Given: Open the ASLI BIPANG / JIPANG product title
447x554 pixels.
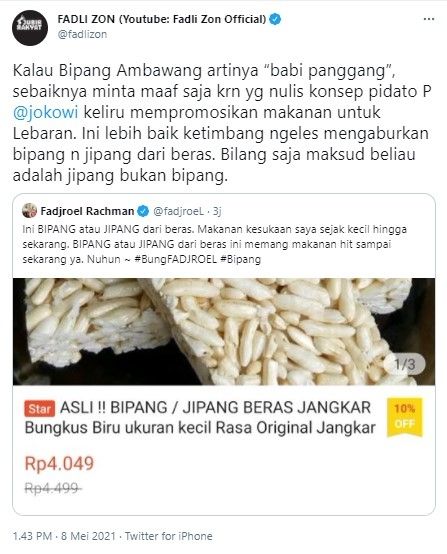Looking at the screenshot, I should [200, 418].
